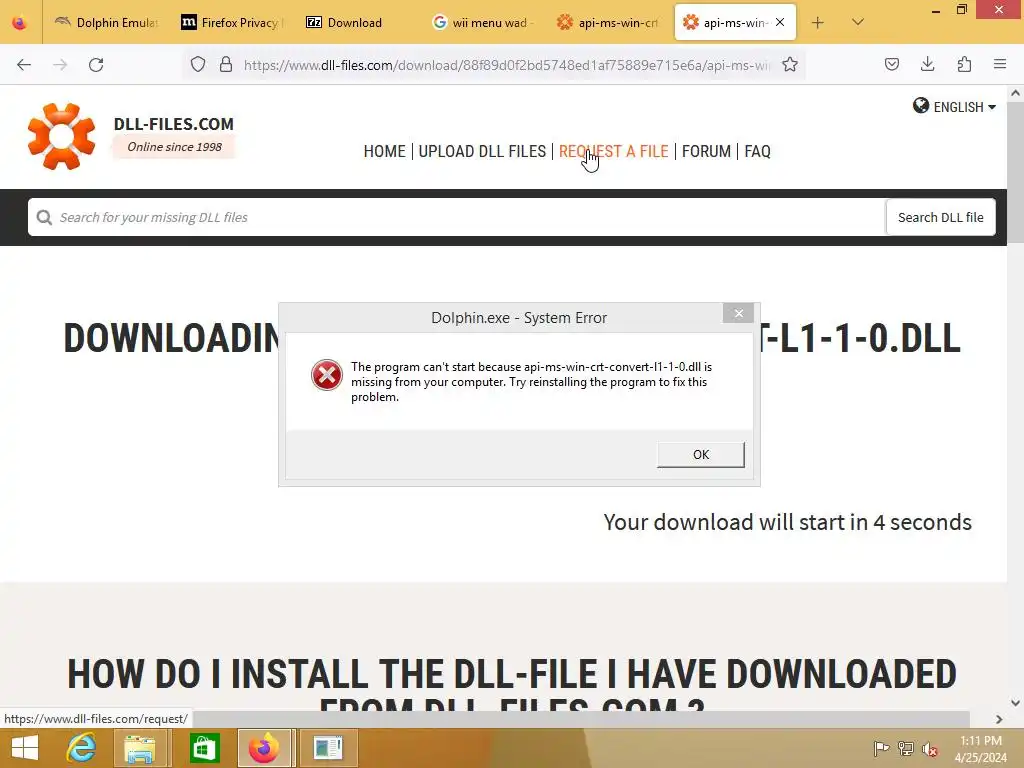Viewport: 1024px width, 768px height.
Task: Click the search magnifier icon
Action: (x=44, y=217)
